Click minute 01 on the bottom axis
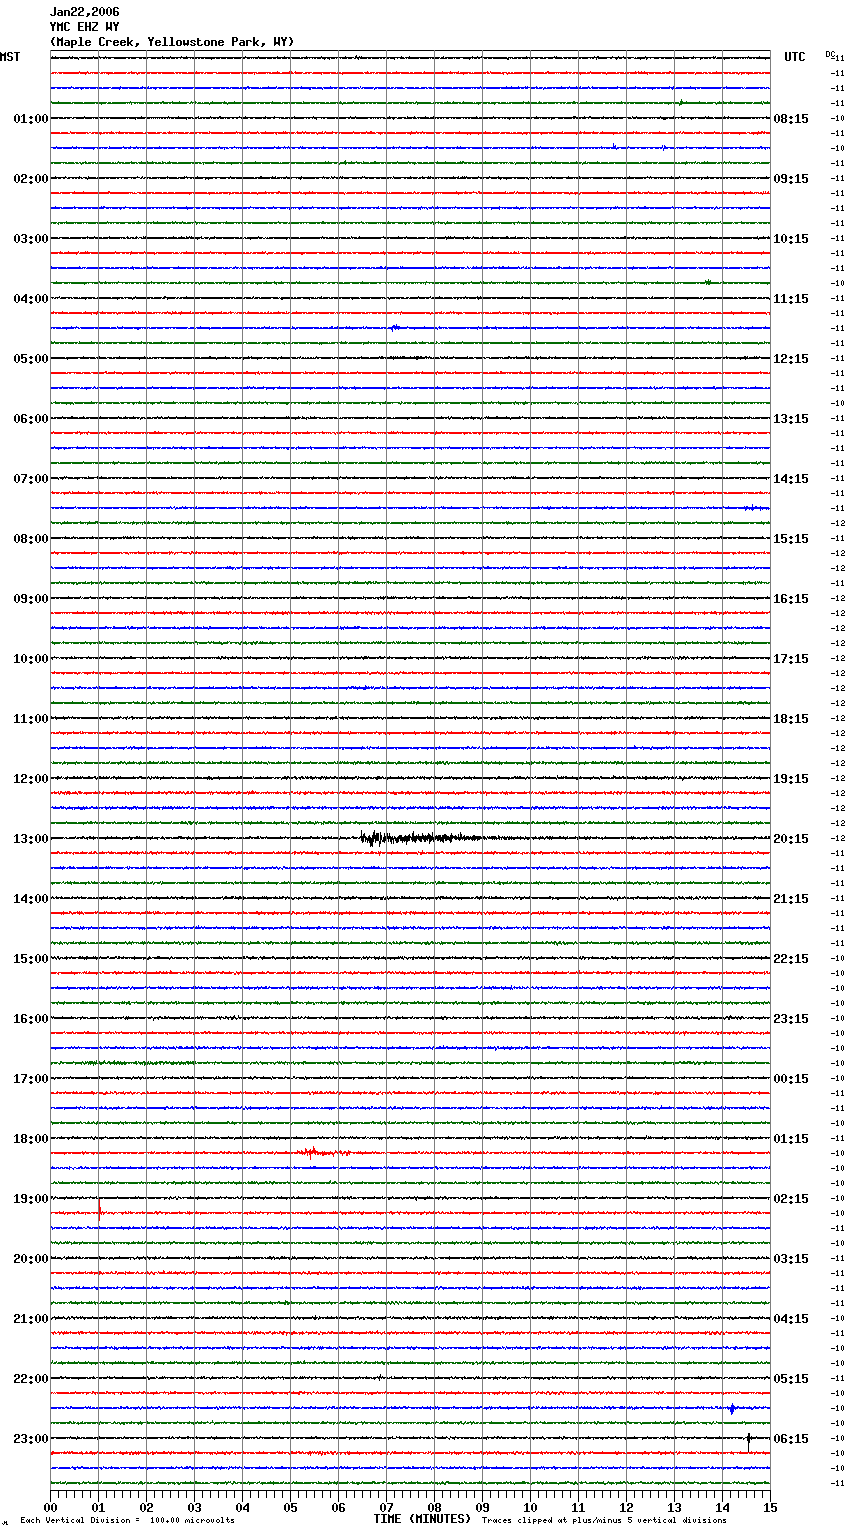850x1534 pixels. (98, 1507)
